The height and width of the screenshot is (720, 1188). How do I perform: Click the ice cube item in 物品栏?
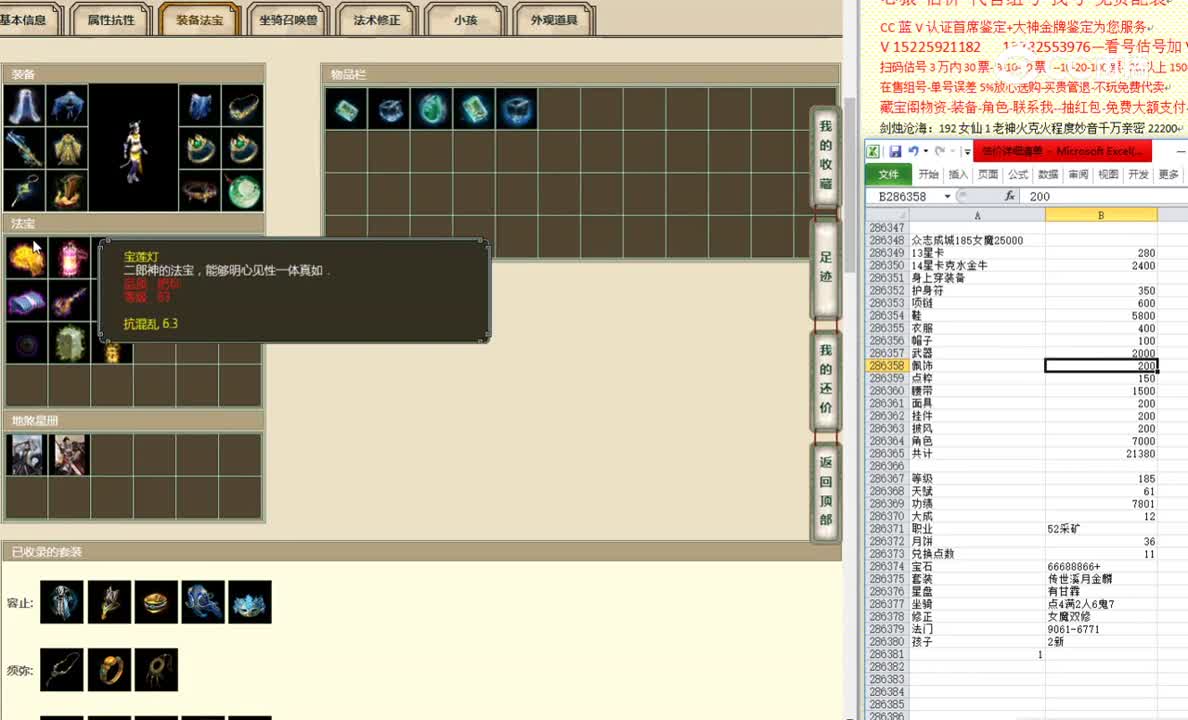coord(389,109)
